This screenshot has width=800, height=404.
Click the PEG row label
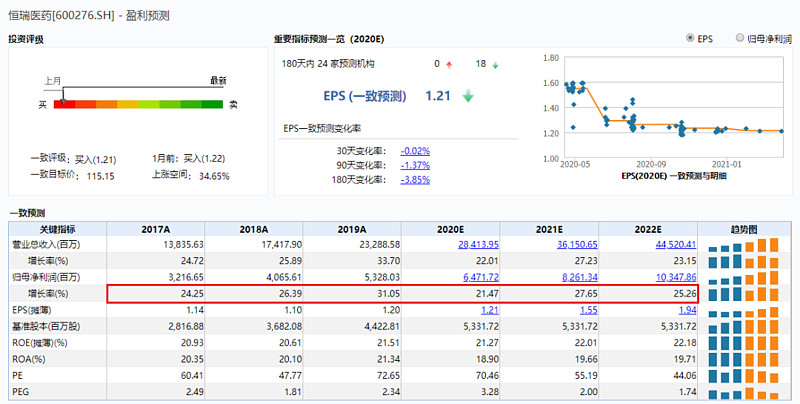coord(20,392)
